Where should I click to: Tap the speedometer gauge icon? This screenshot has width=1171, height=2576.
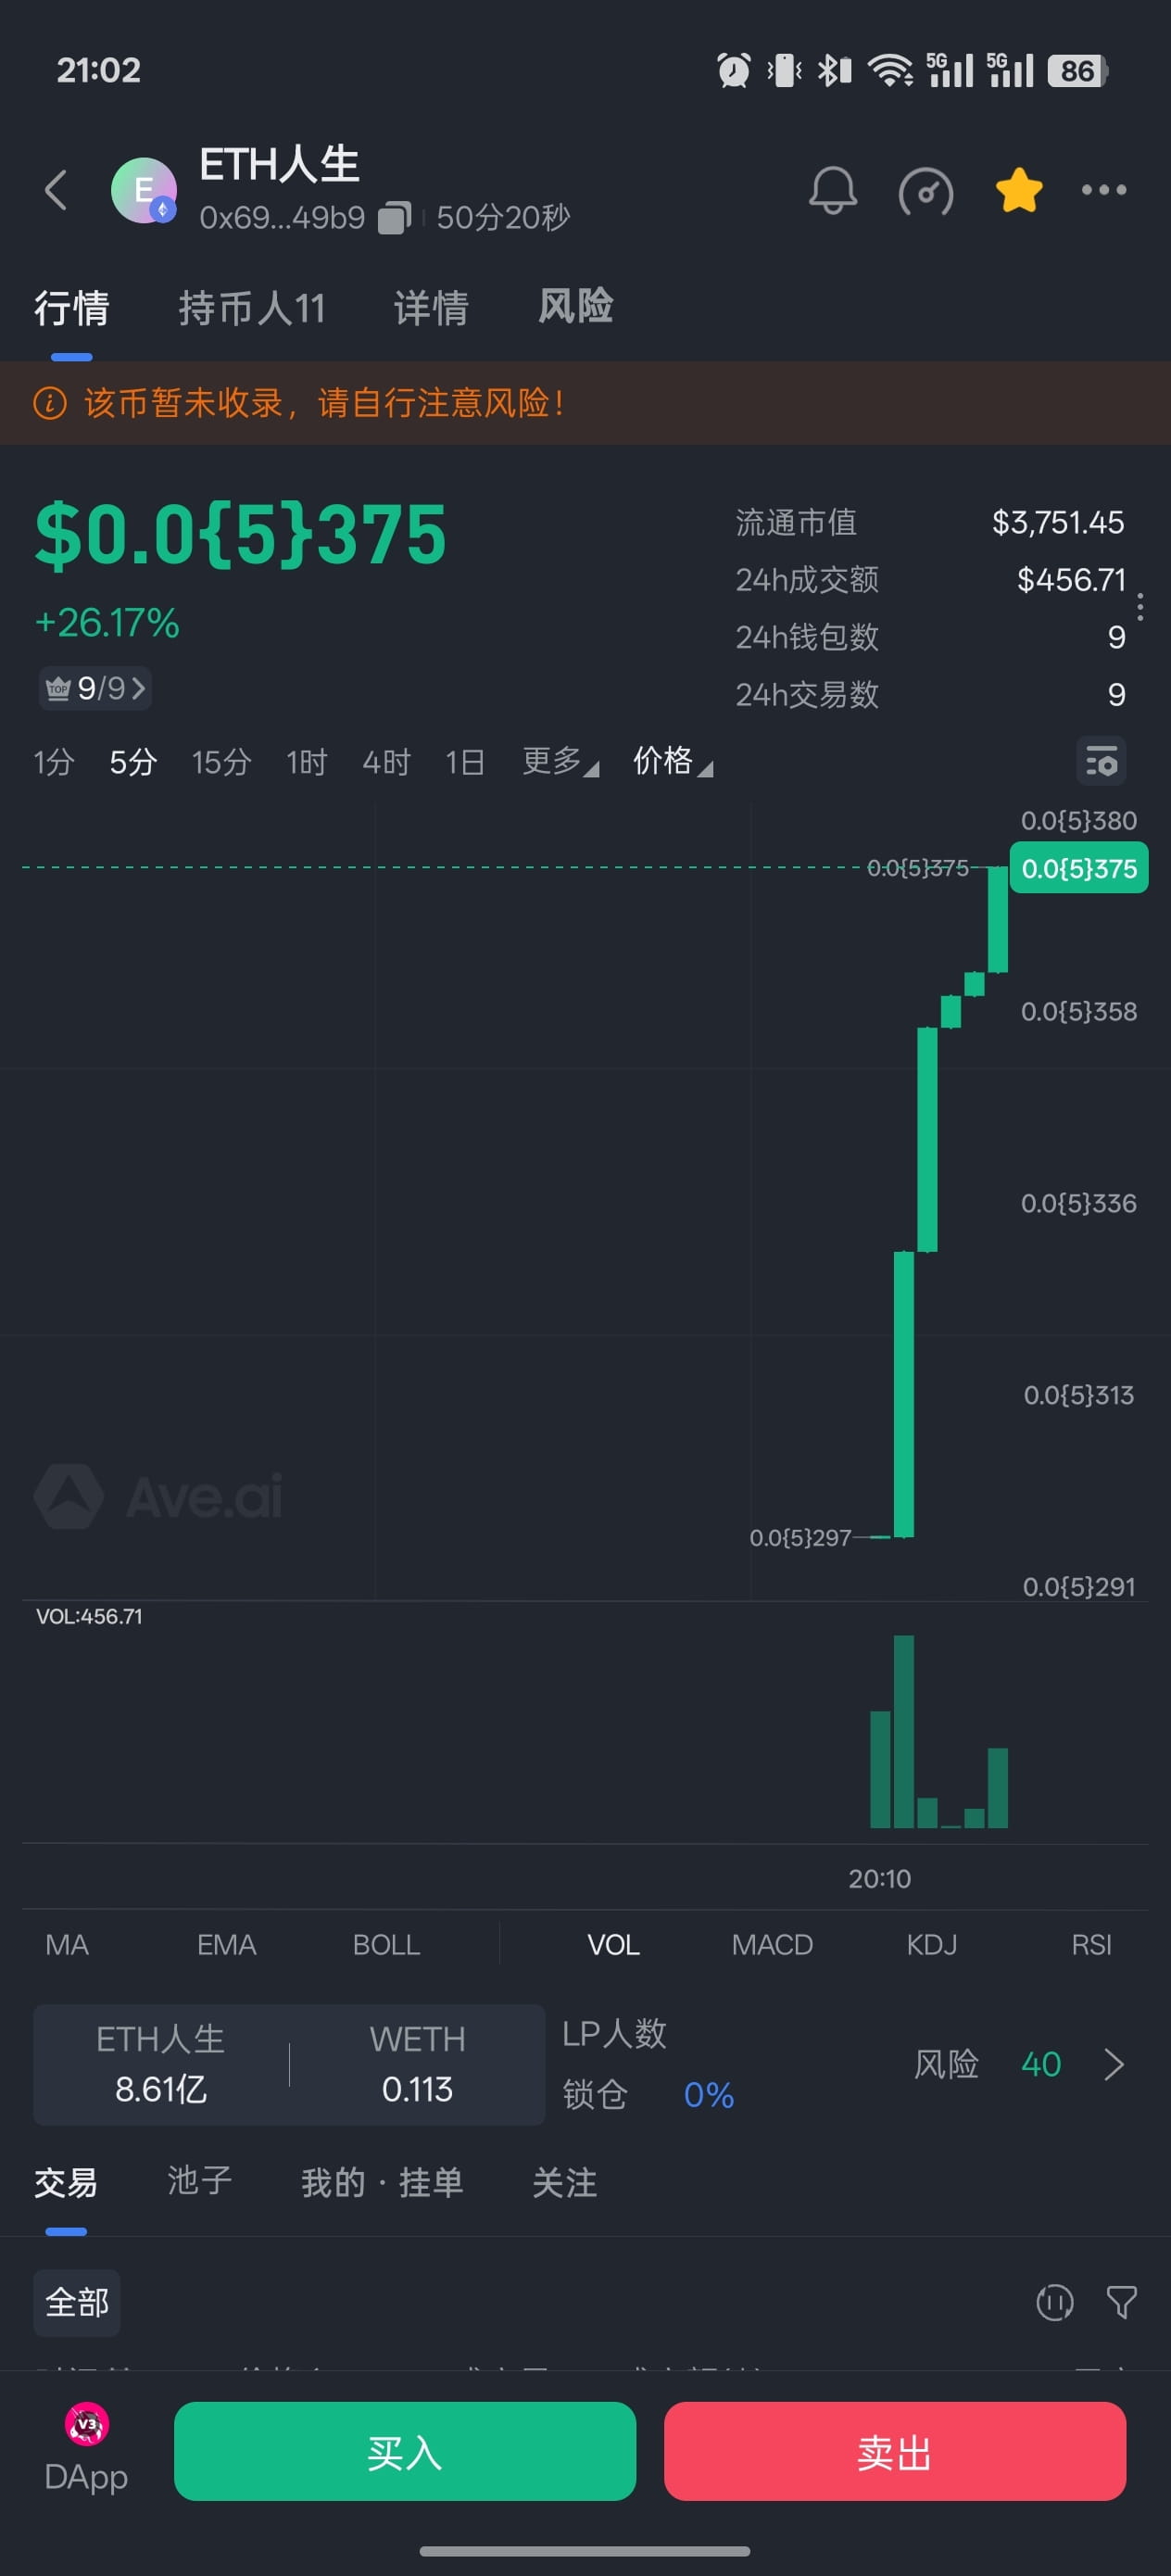click(x=926, y=191)
